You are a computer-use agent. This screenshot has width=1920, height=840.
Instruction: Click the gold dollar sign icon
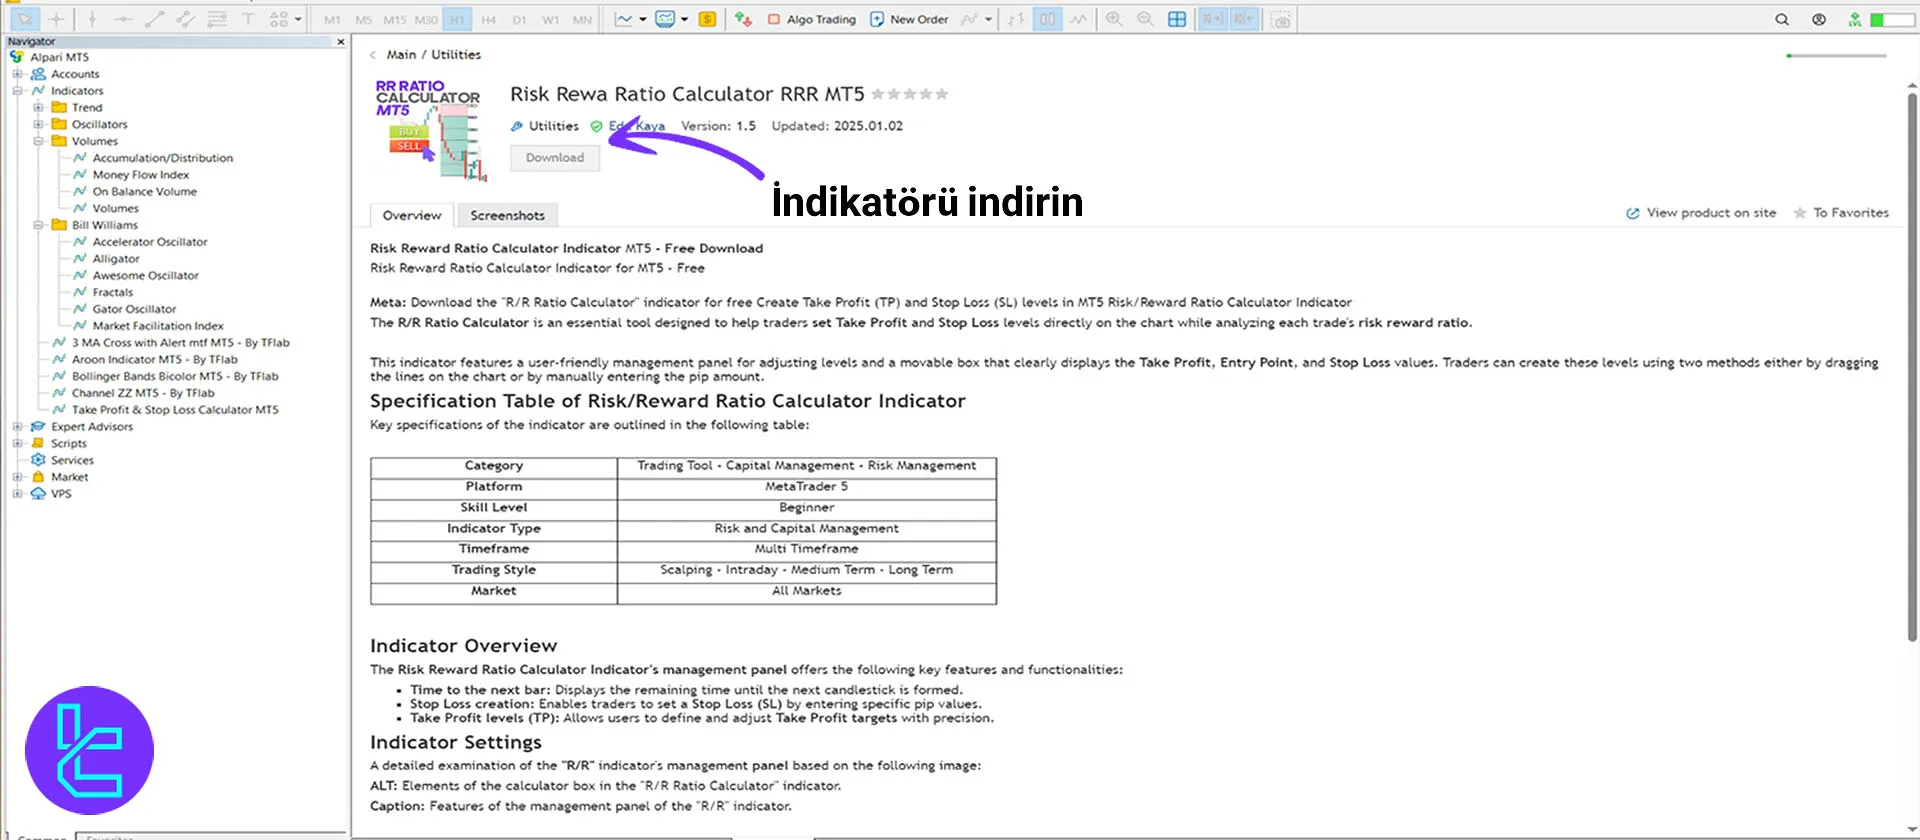(x=707, y=19)
